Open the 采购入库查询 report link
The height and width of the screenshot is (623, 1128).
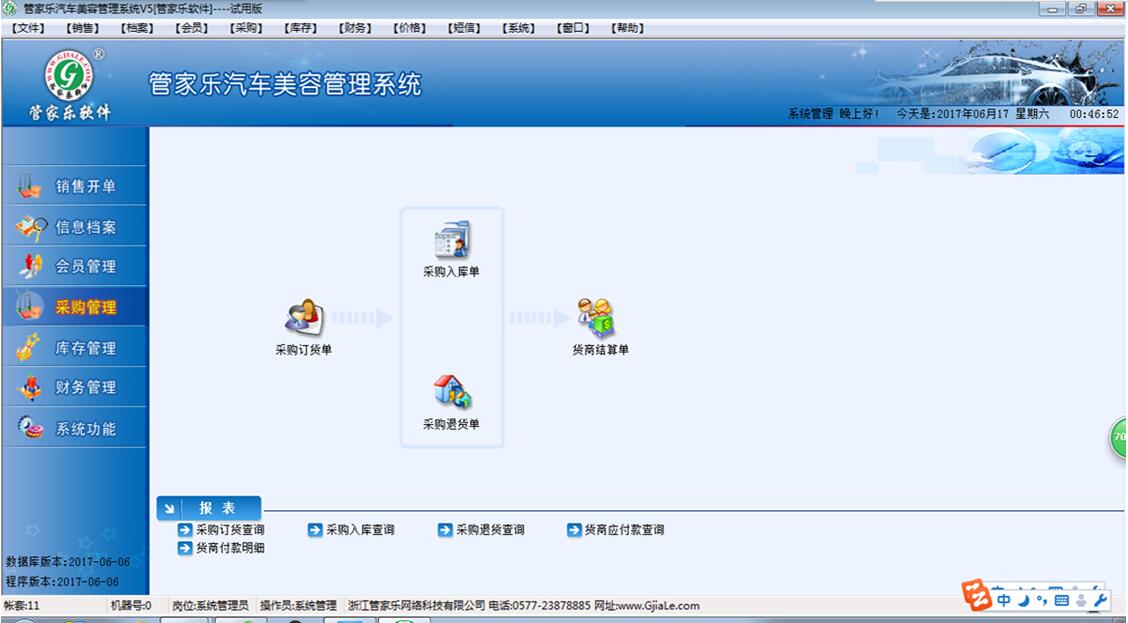[362, 530]
